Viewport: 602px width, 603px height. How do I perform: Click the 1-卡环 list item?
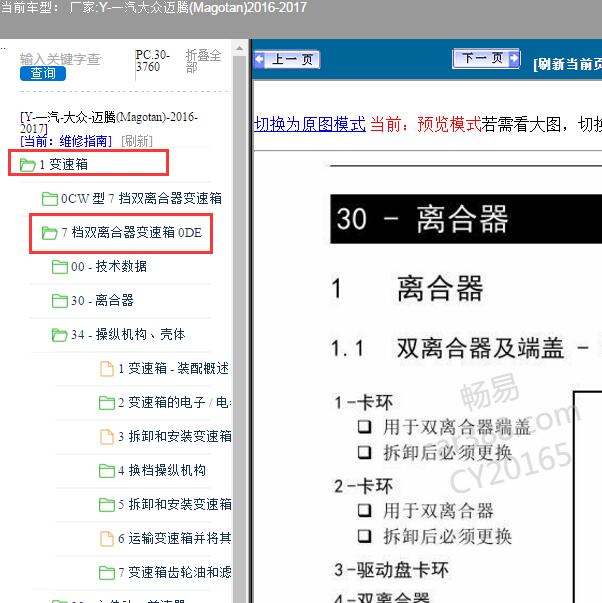364,403
